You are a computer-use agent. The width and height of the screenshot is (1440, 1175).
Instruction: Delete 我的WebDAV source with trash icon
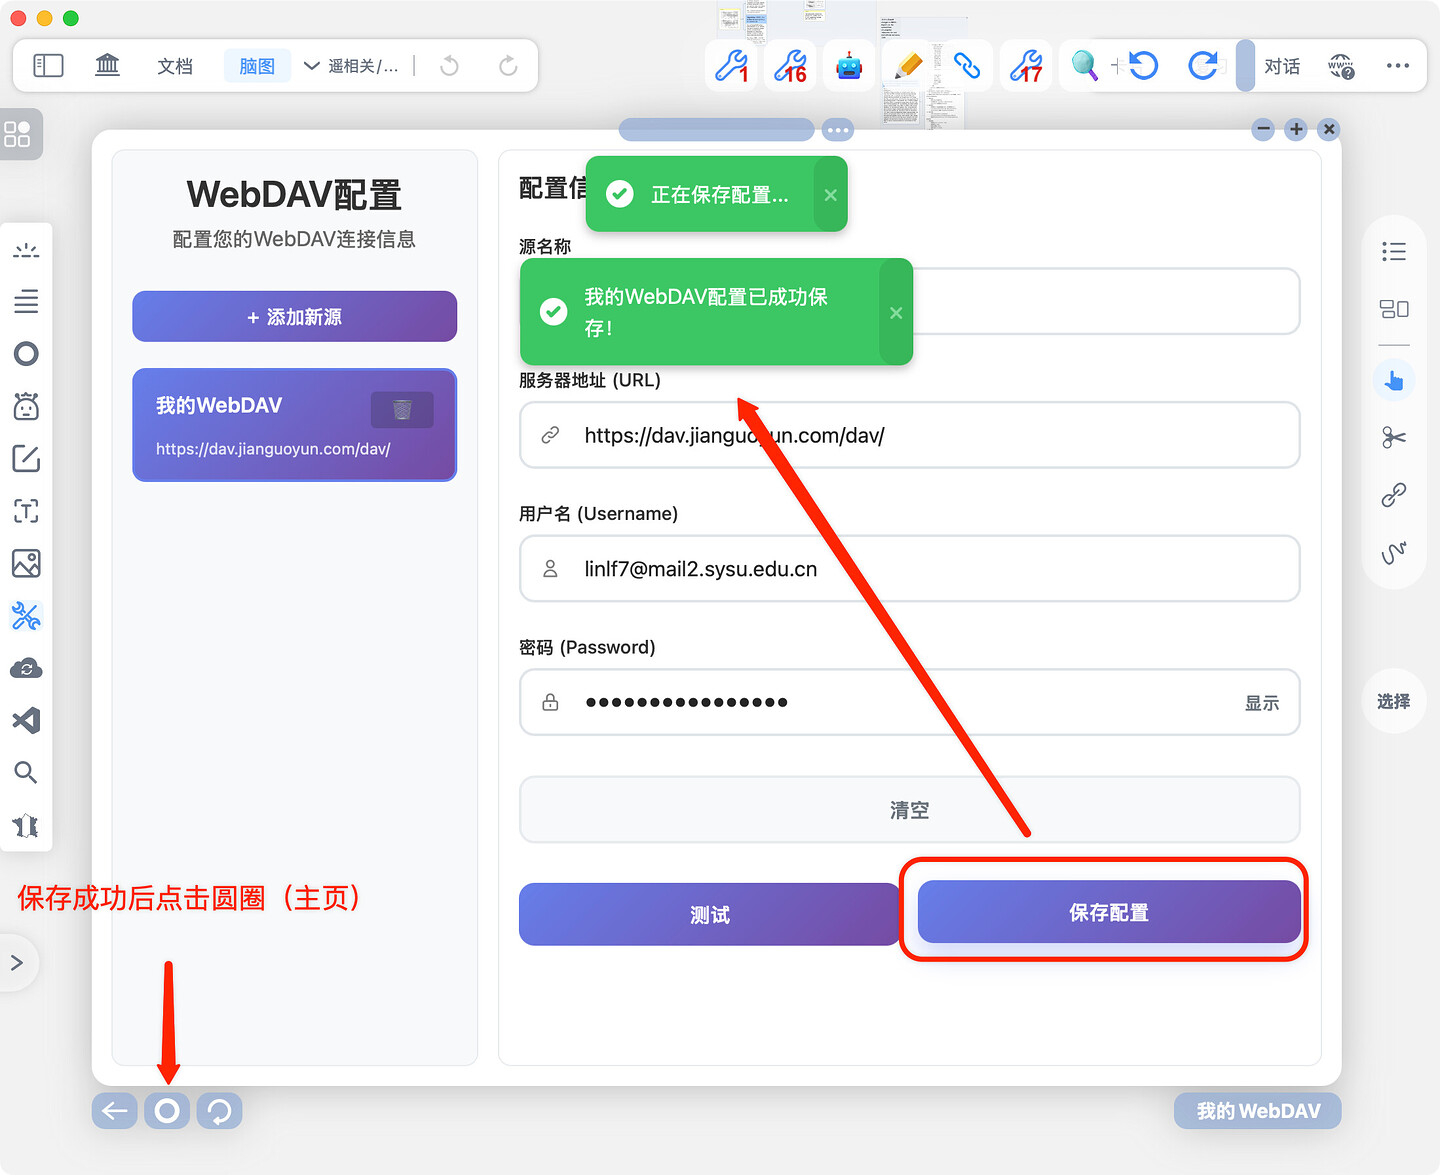[x=402, y=409]
